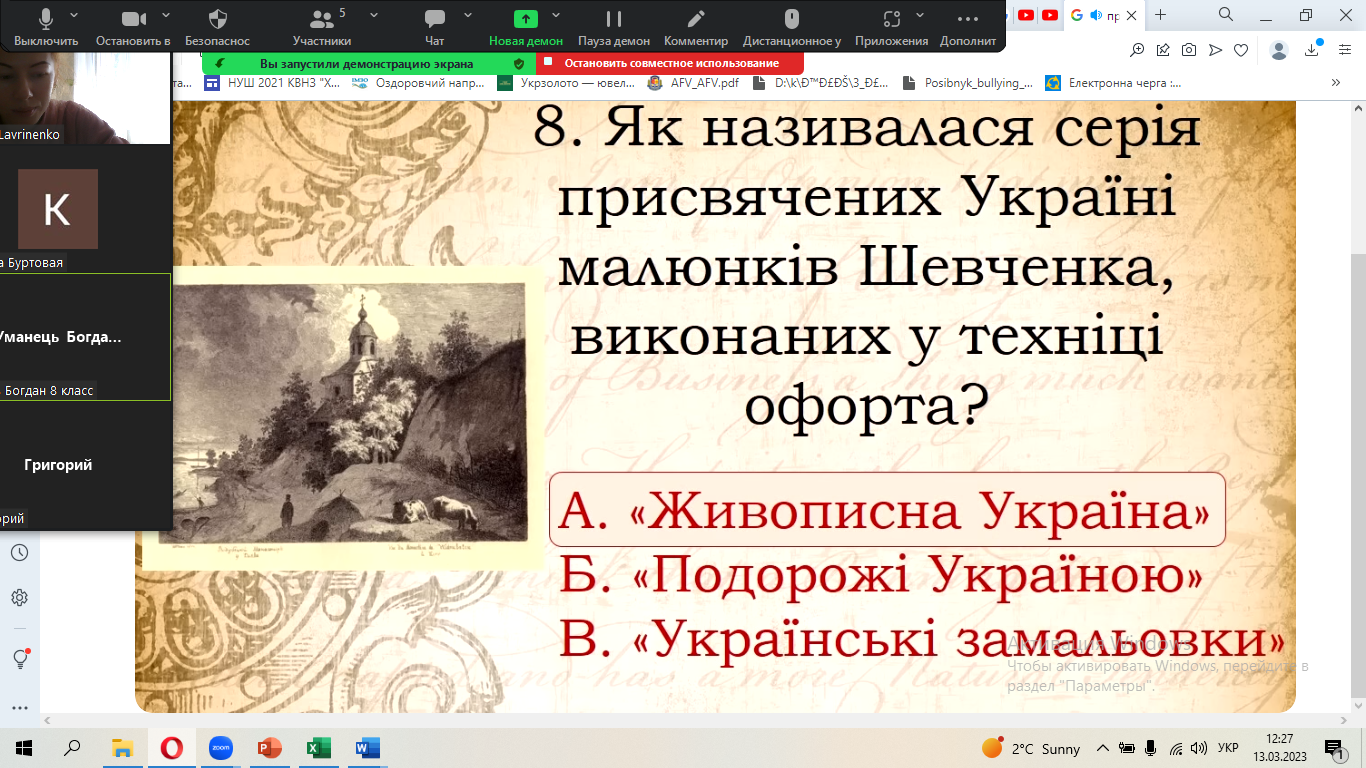The image size is (1366, 768).
Task: Click the horizontal scrollbar left arrow
Action: click(x=49, y=720)
